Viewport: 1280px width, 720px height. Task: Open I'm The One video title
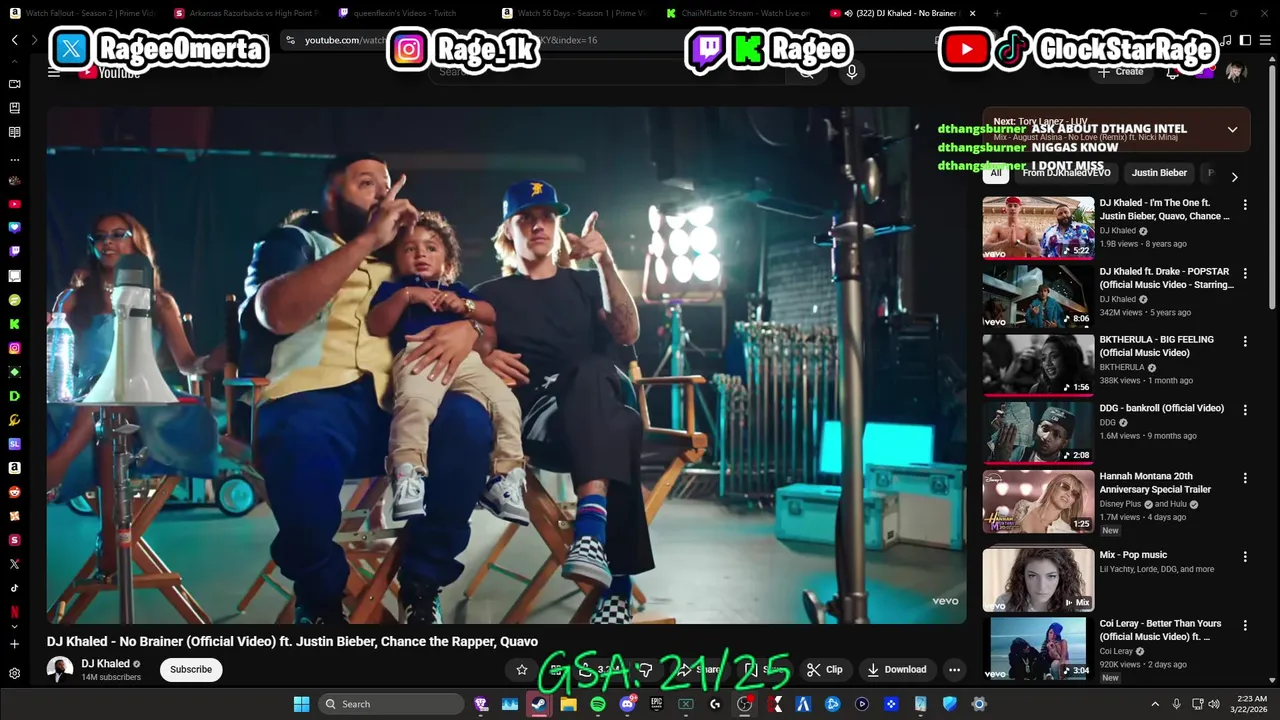1164,209
